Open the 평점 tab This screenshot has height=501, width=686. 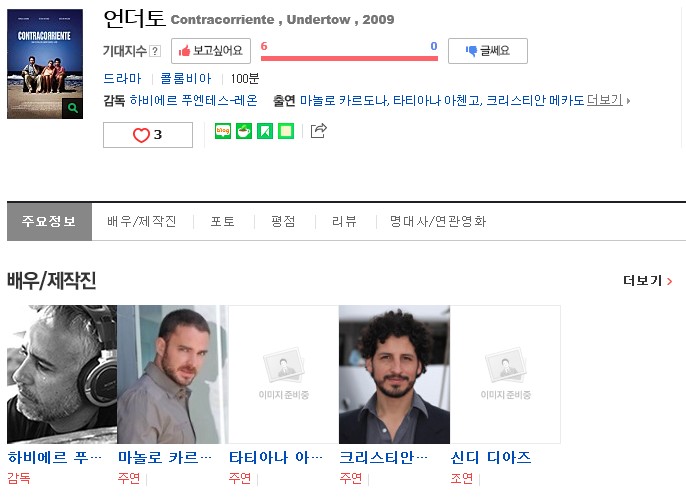click(x=284, y=221)
